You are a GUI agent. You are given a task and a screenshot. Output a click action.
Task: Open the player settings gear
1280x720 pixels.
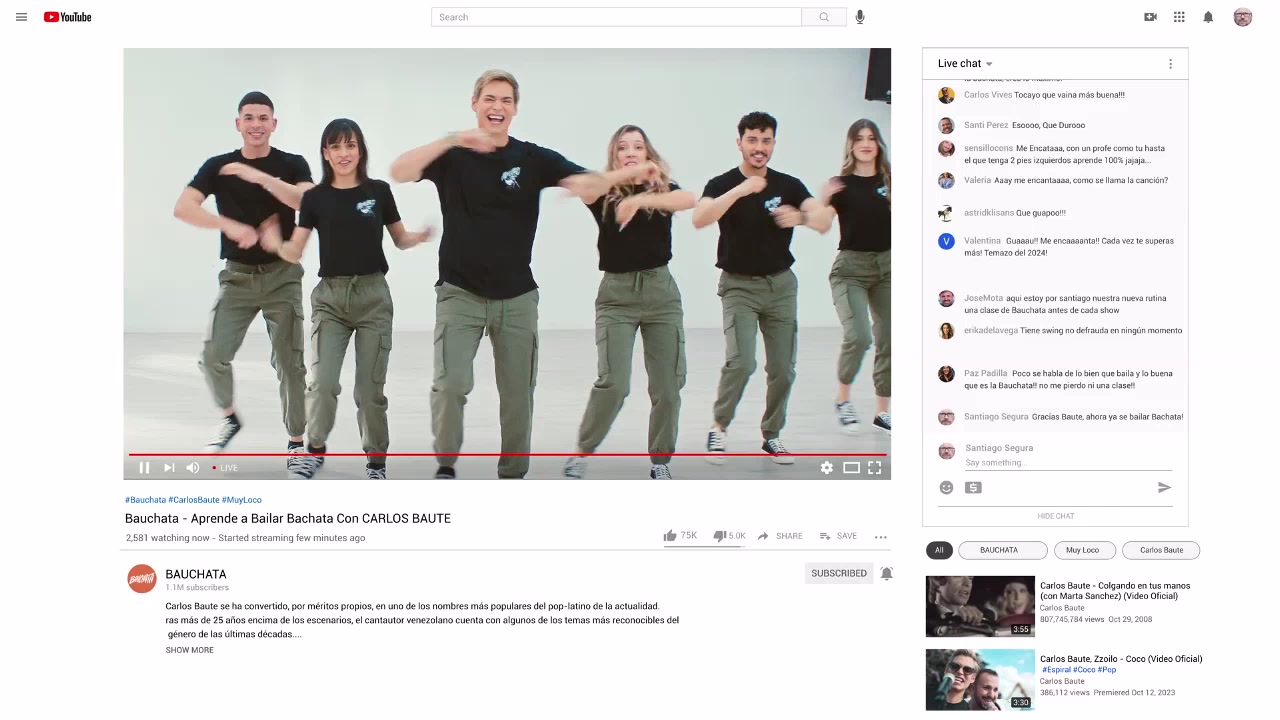click(x=827, y=467)
